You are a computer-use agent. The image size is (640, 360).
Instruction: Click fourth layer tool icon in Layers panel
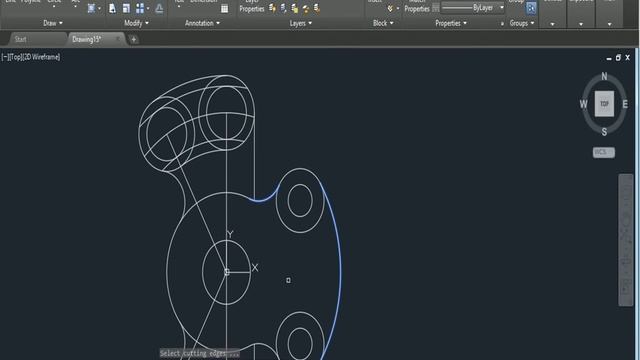pos(305,8)
